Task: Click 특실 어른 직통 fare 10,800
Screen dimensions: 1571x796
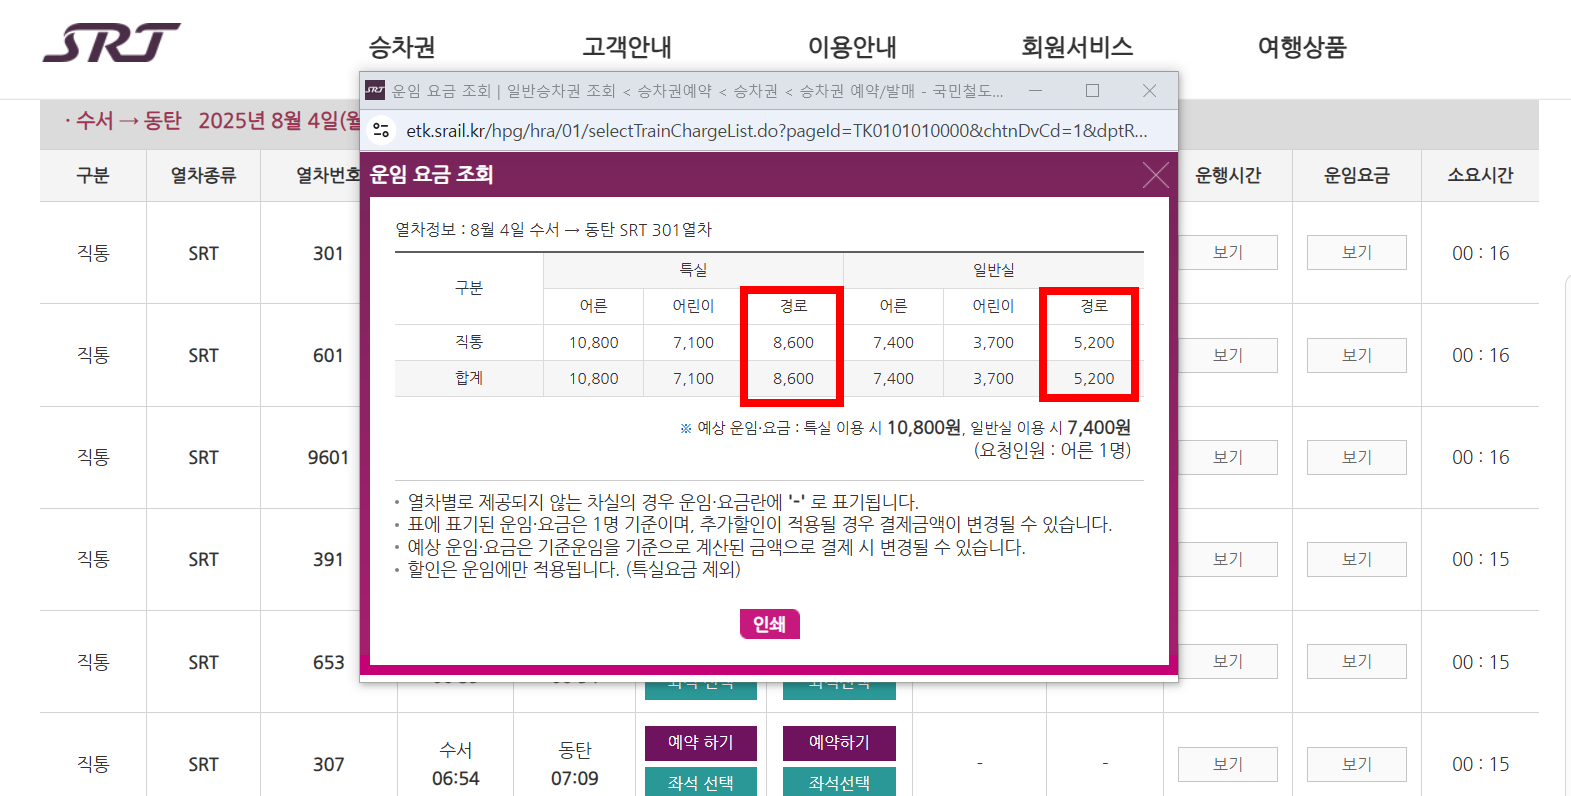Action: coord(593,342)
